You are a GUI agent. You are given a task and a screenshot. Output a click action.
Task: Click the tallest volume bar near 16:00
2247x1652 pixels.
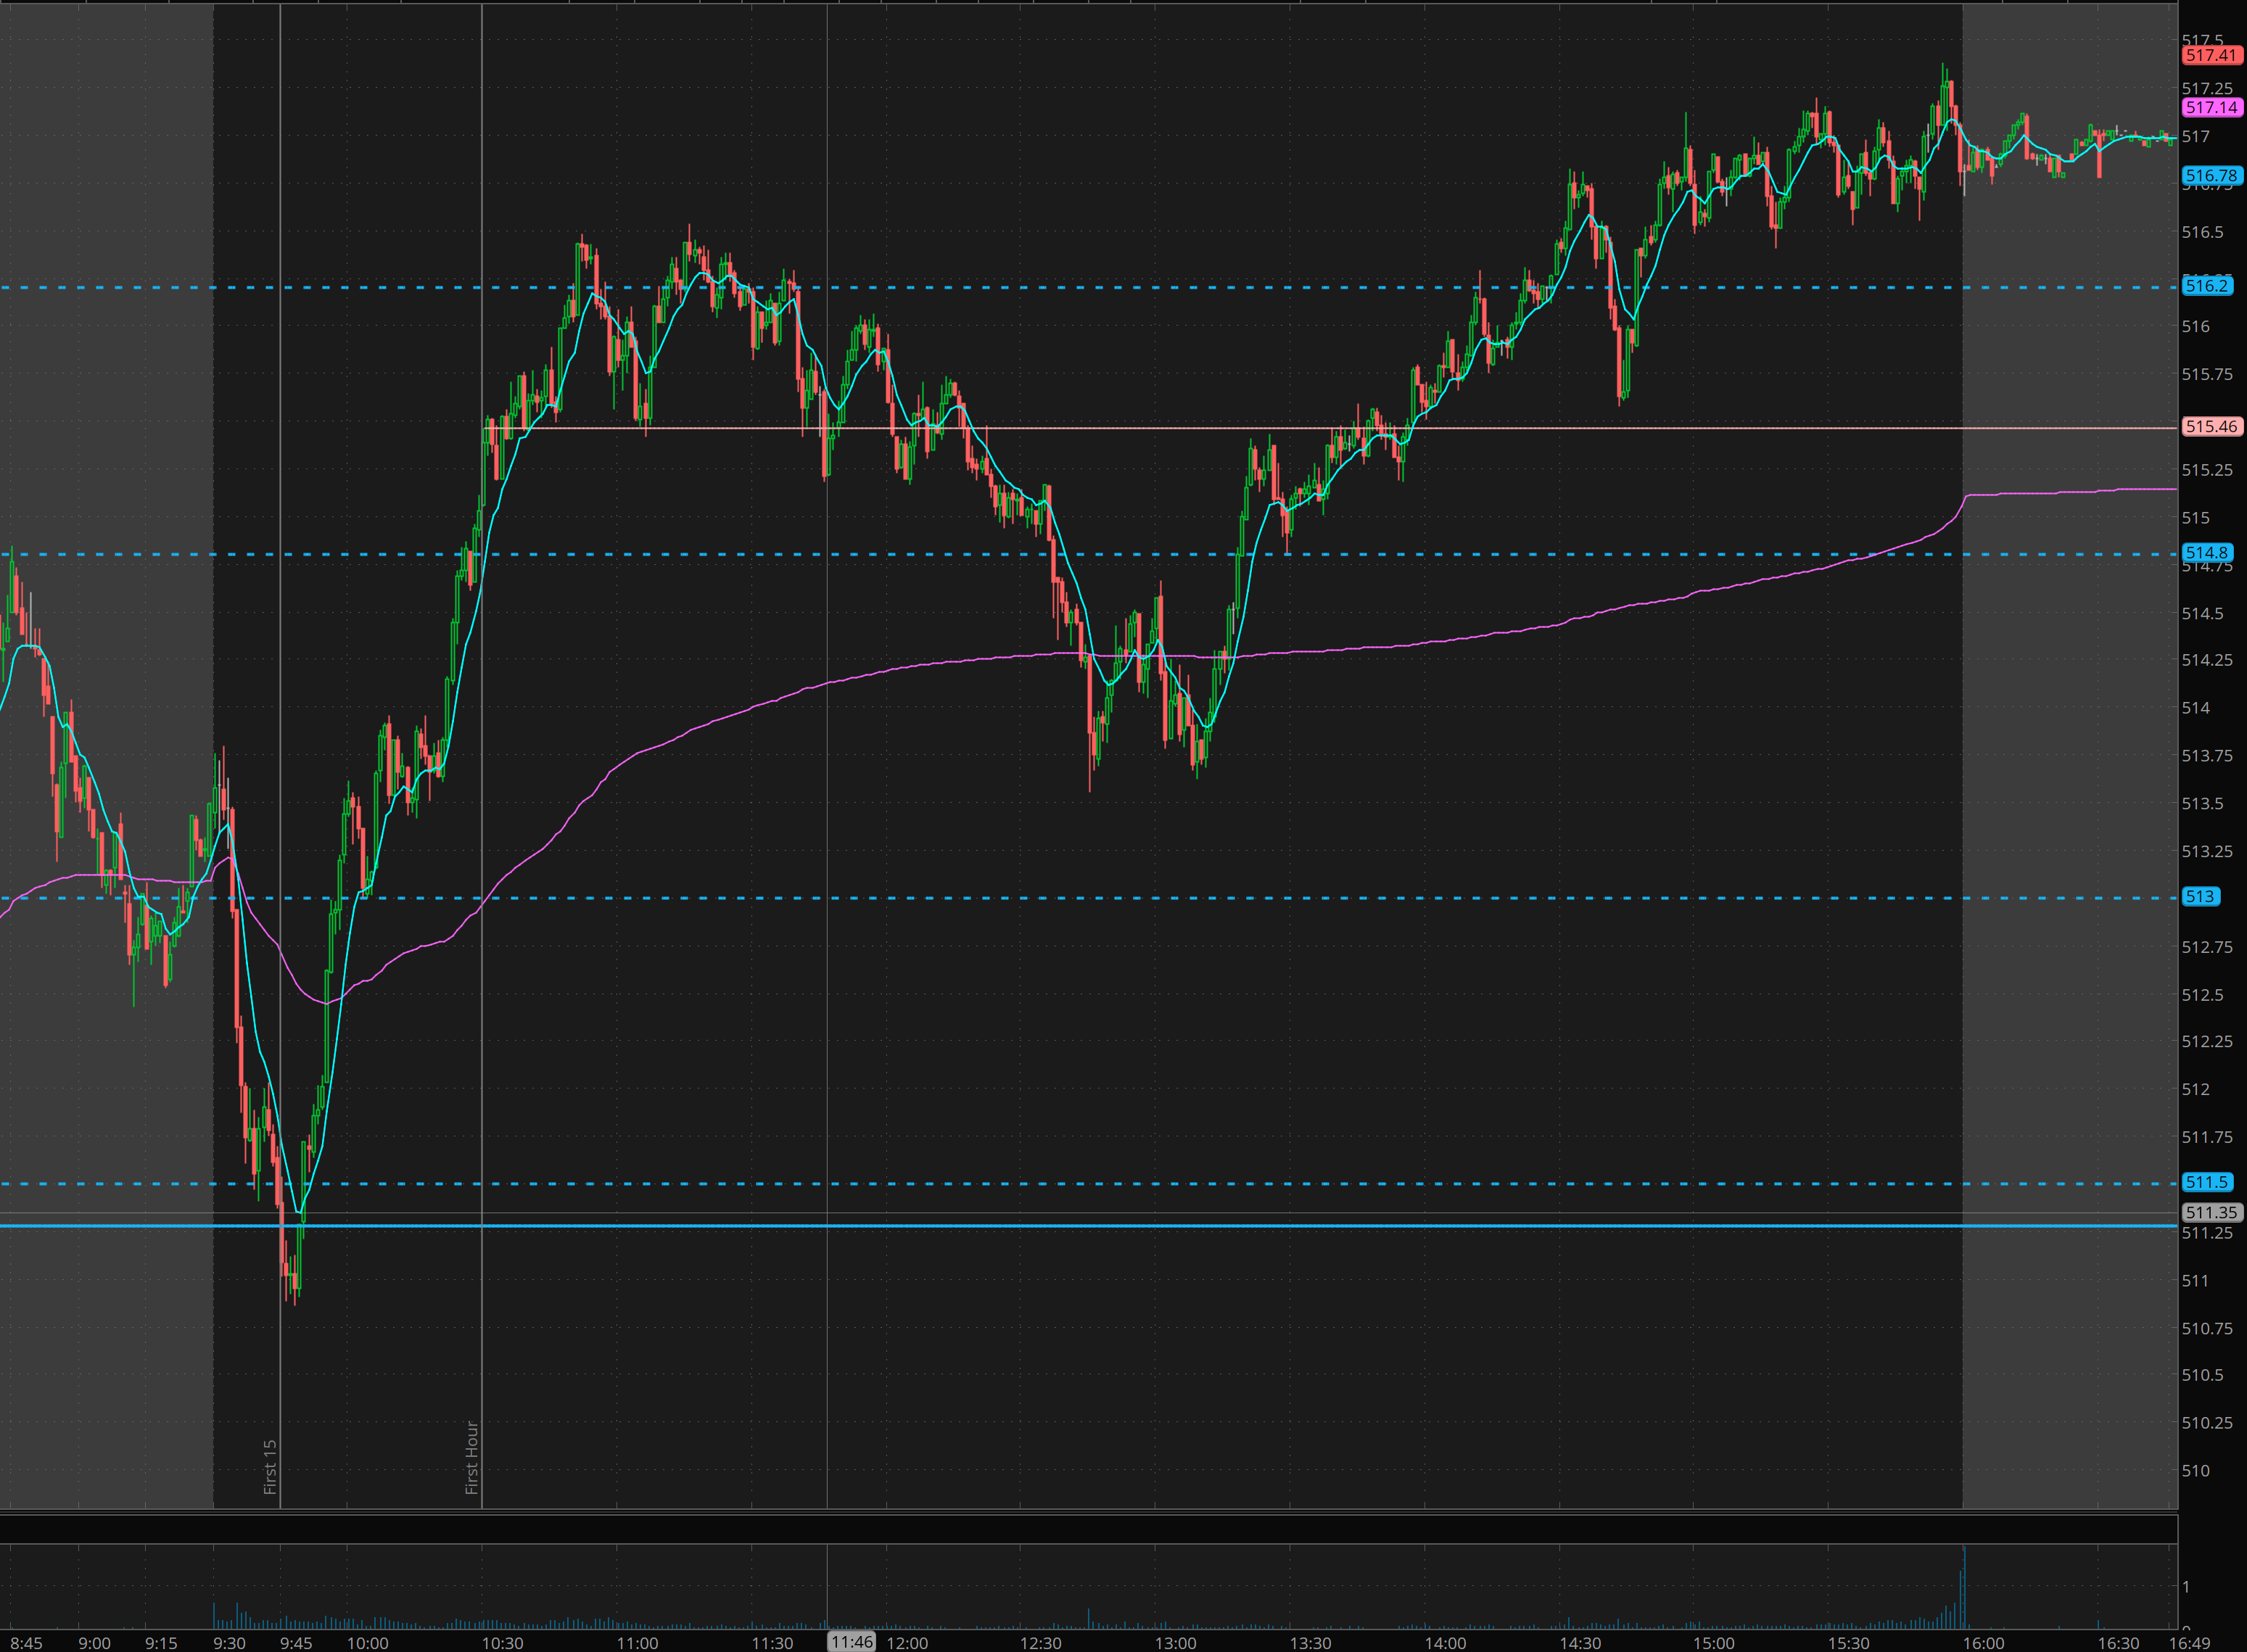coord(1964,1588)
